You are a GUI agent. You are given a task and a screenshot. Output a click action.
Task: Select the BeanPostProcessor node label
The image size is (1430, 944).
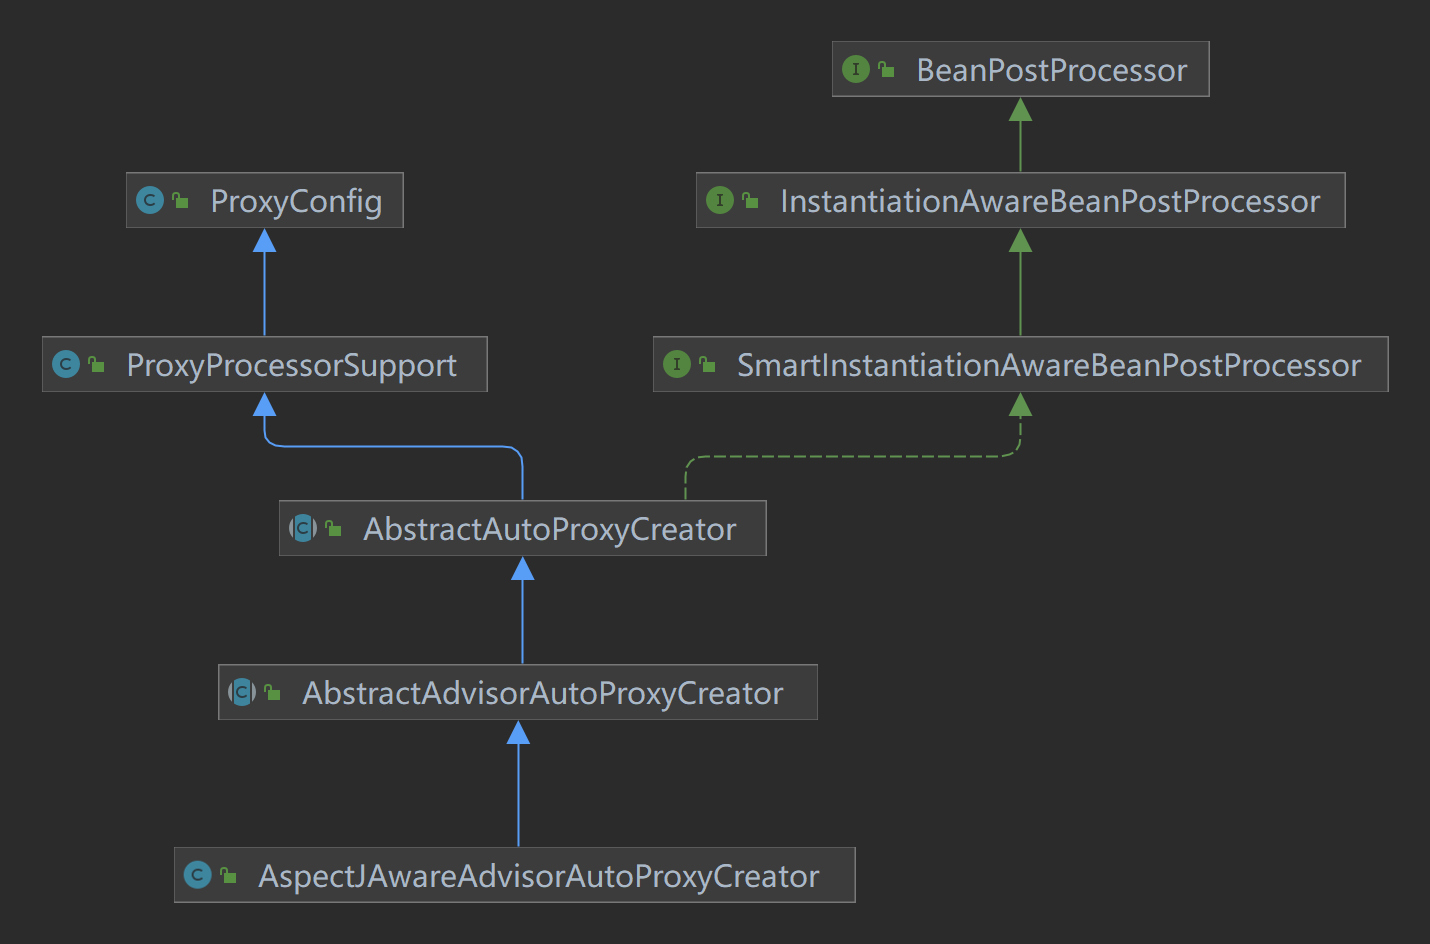[x=1051, y=70]
